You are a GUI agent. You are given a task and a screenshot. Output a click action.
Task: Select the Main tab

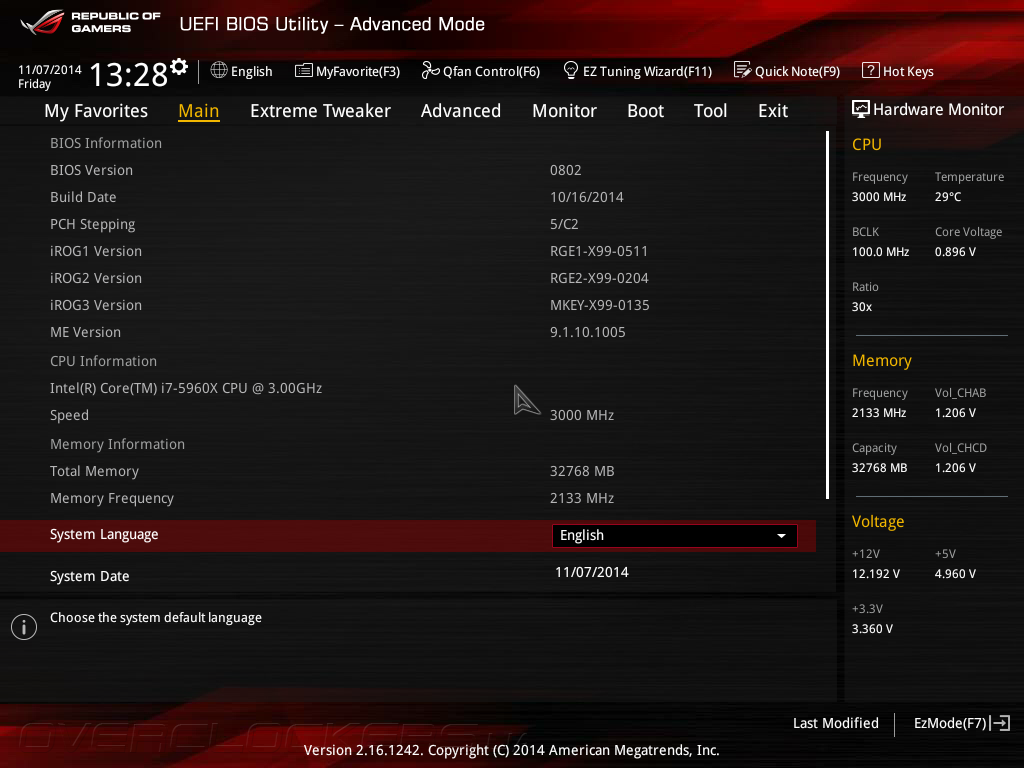(199, 111)
